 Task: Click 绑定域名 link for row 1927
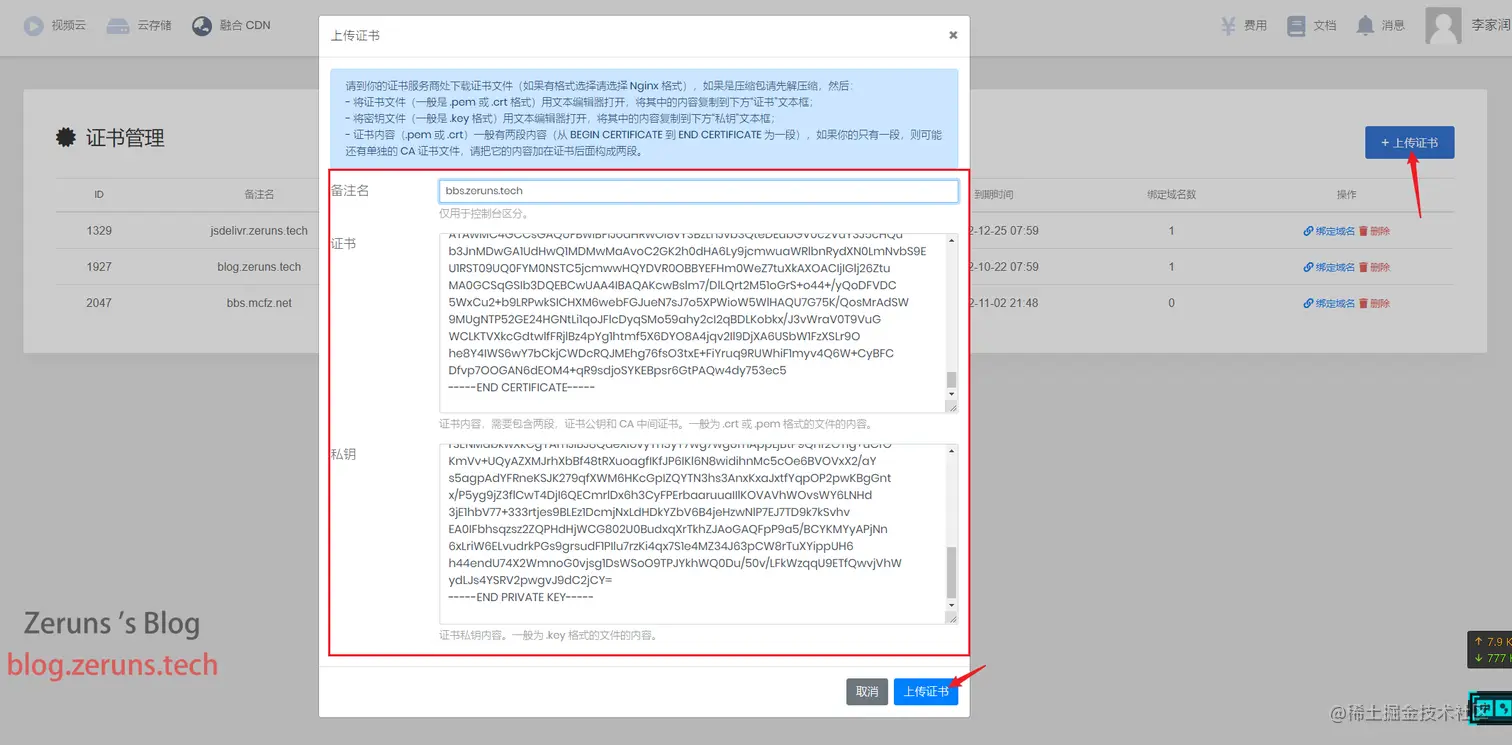pos(1329,267)
